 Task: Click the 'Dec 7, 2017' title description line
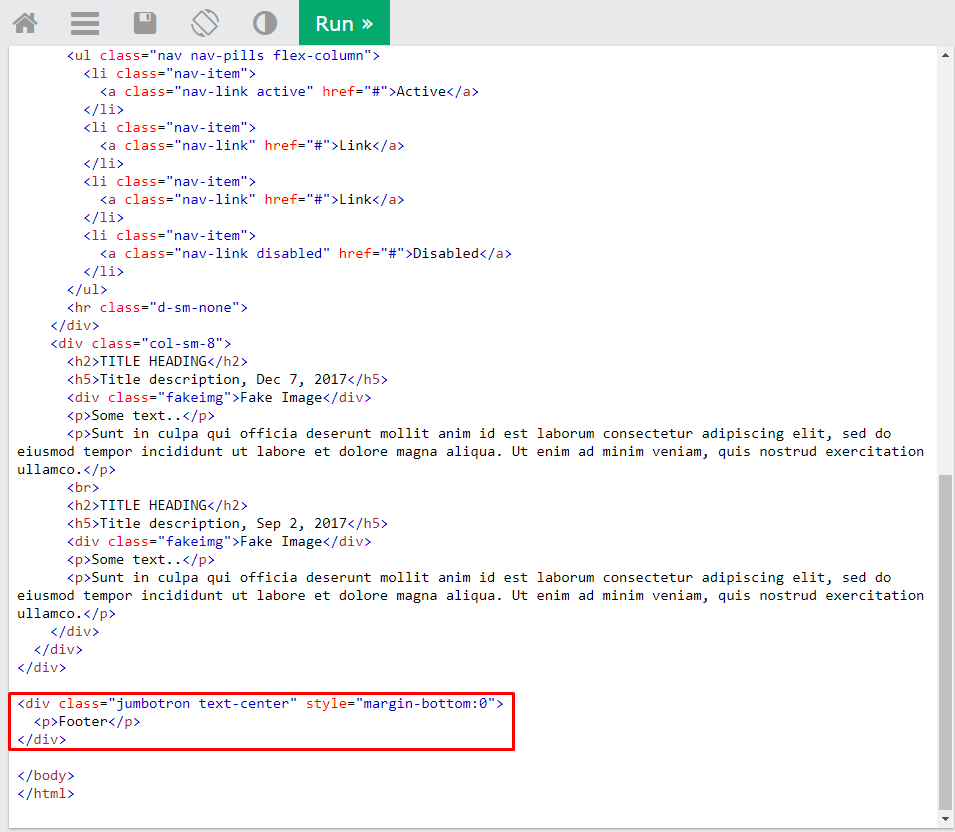227,379
